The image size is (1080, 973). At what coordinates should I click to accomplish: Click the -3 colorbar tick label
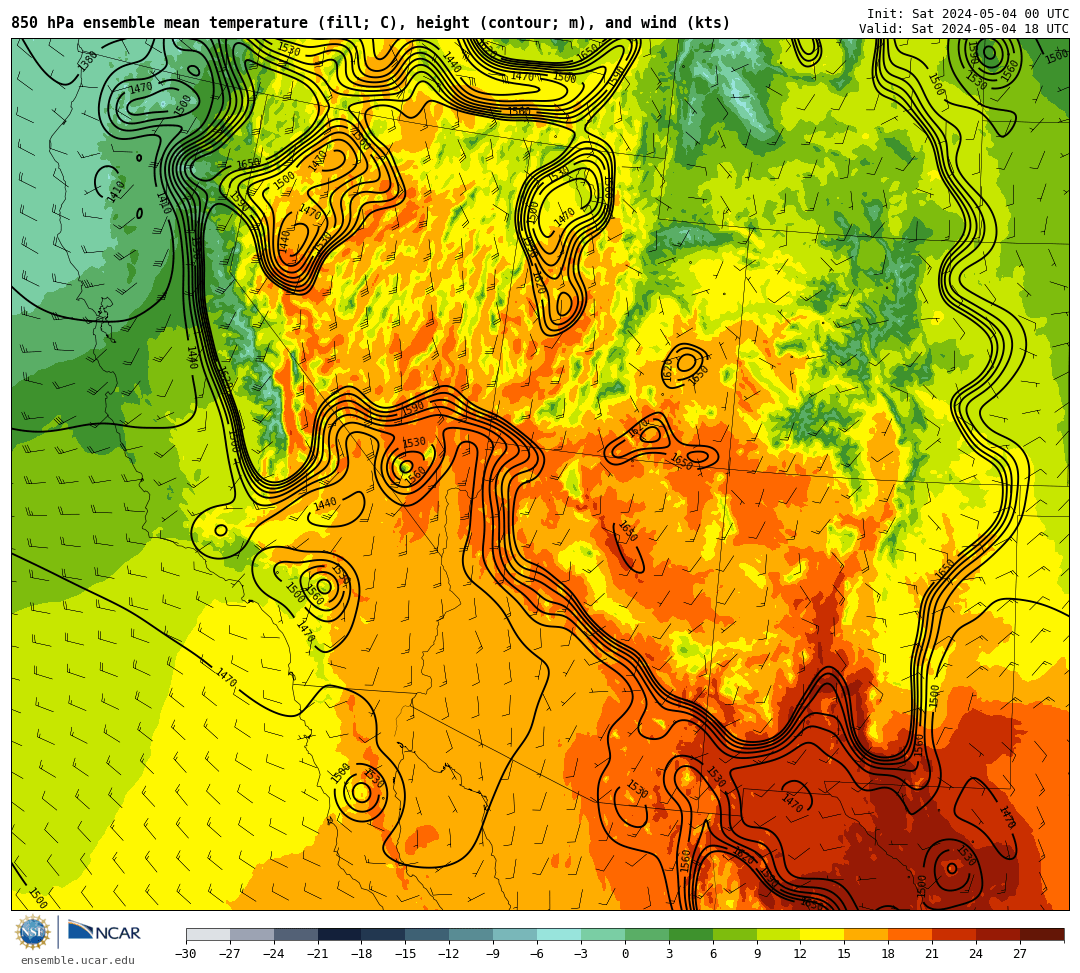click(x=580, y=954)
